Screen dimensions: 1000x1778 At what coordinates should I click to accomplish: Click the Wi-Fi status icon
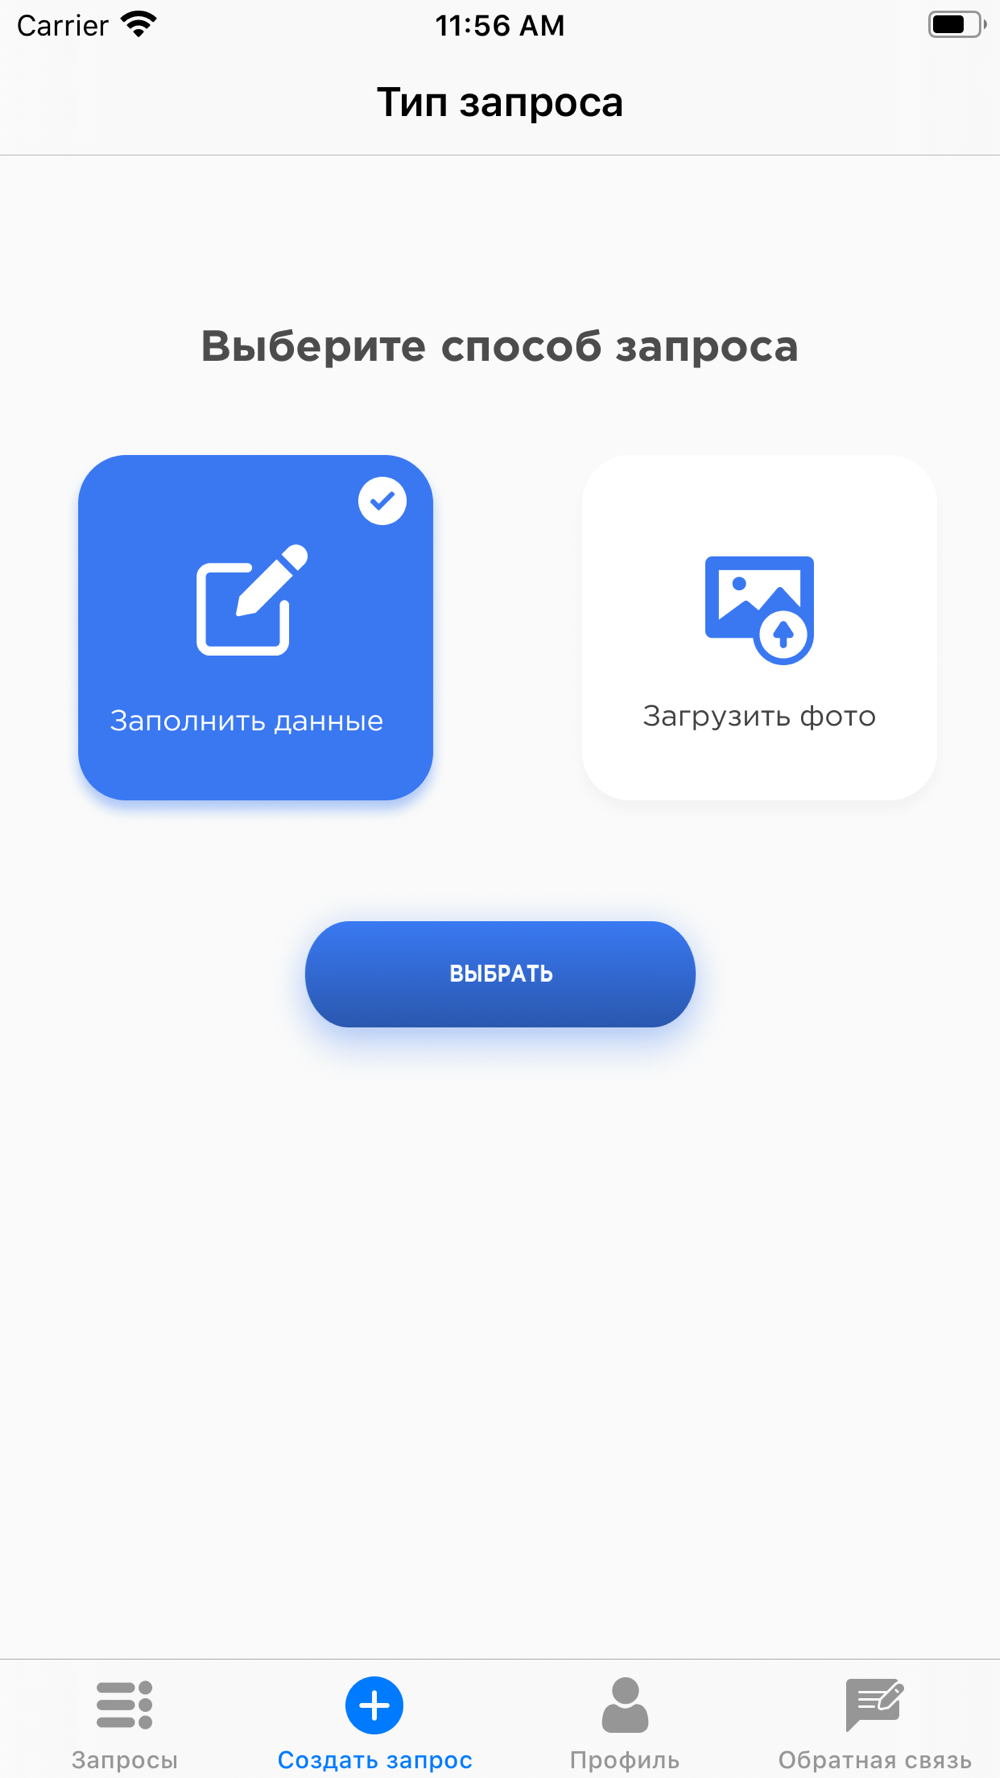[x=138, y=25]
